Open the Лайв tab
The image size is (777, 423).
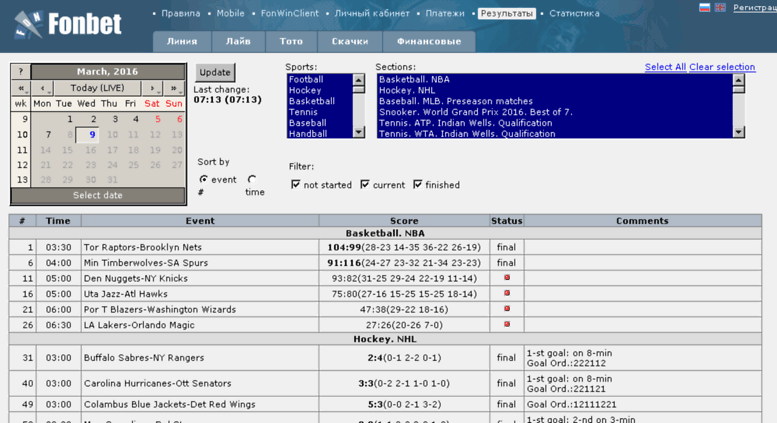pyautogui.click(x=238, y=42)
